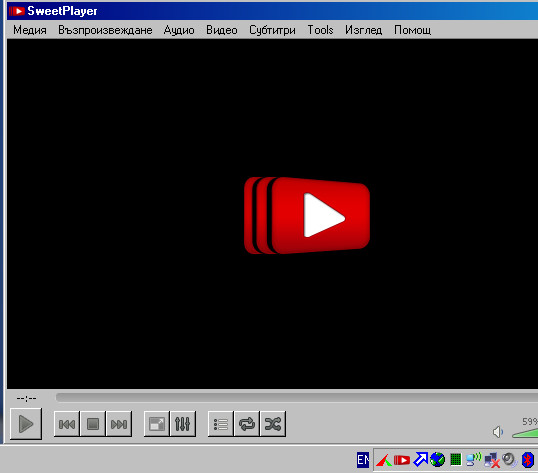Image resolution: width=538 pixels, height=473 pixels.
Task: Adjust the green volume slider
Action: coord(525,433)
